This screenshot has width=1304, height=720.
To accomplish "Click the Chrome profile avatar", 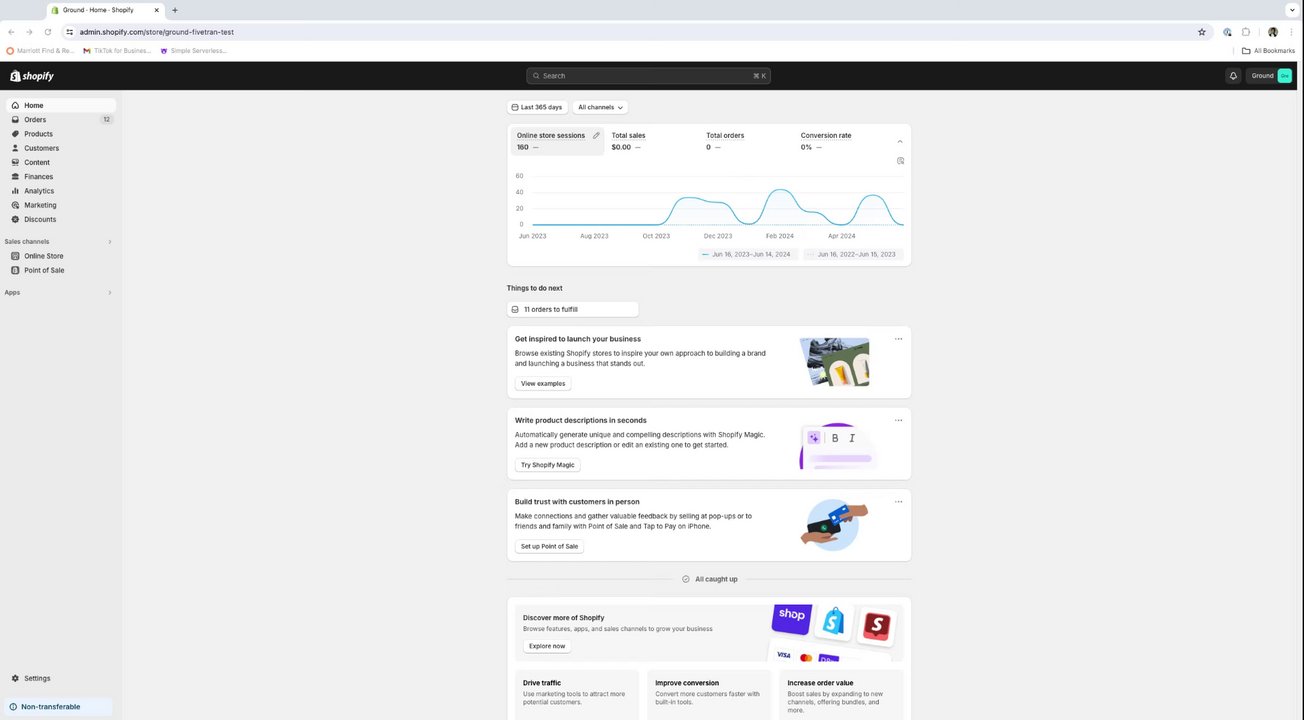I will click(1273, 32).
